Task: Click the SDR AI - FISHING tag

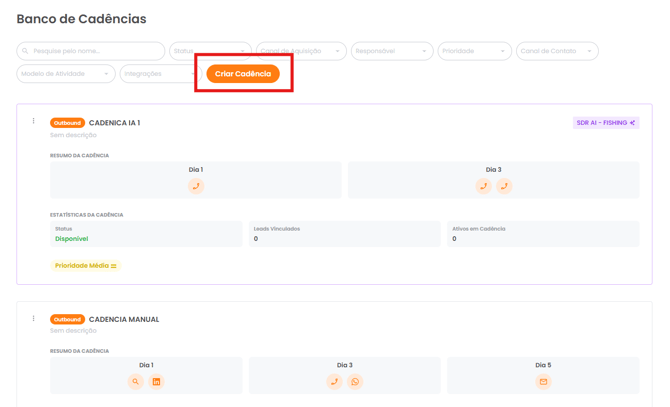Action: [605, 123]
